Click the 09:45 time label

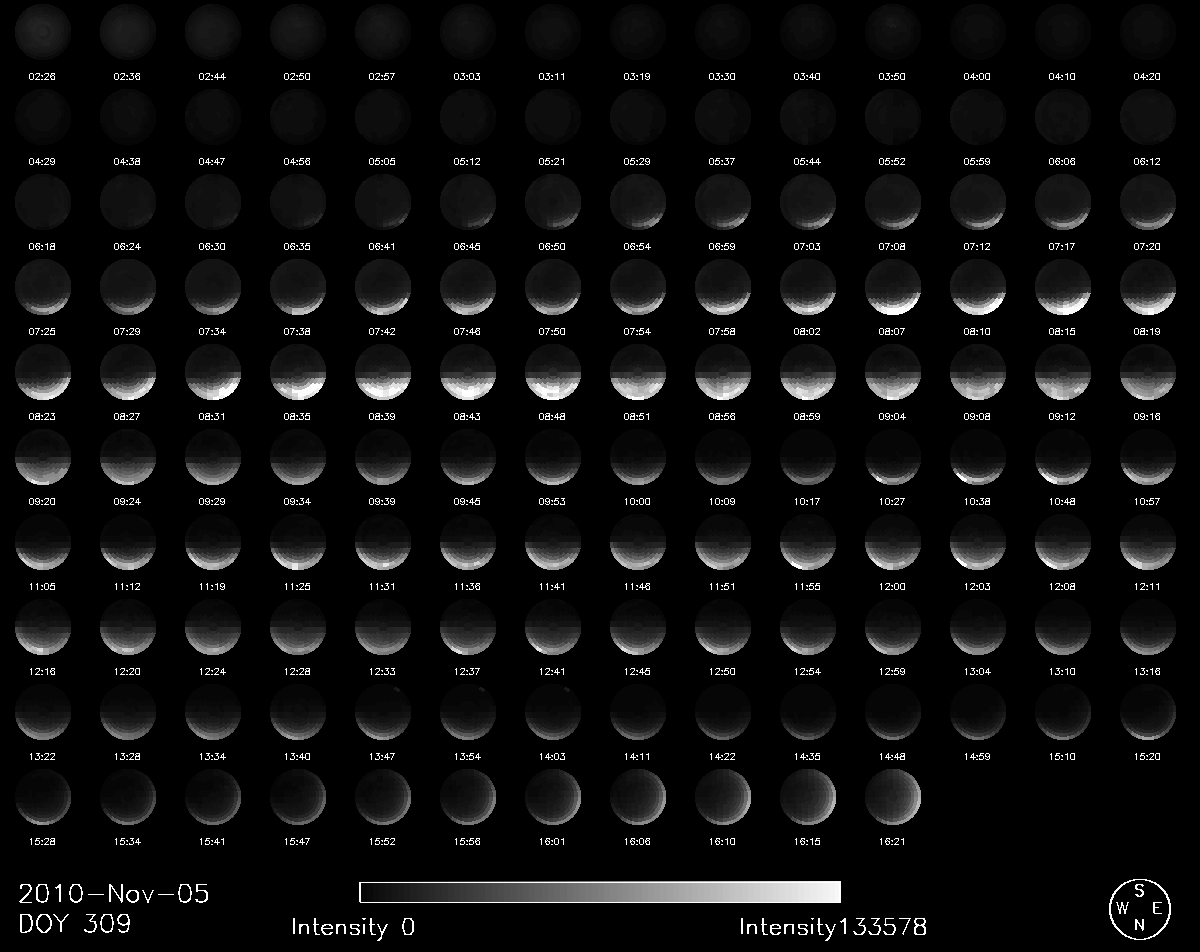pyautogui.click(x=468, y=501)
